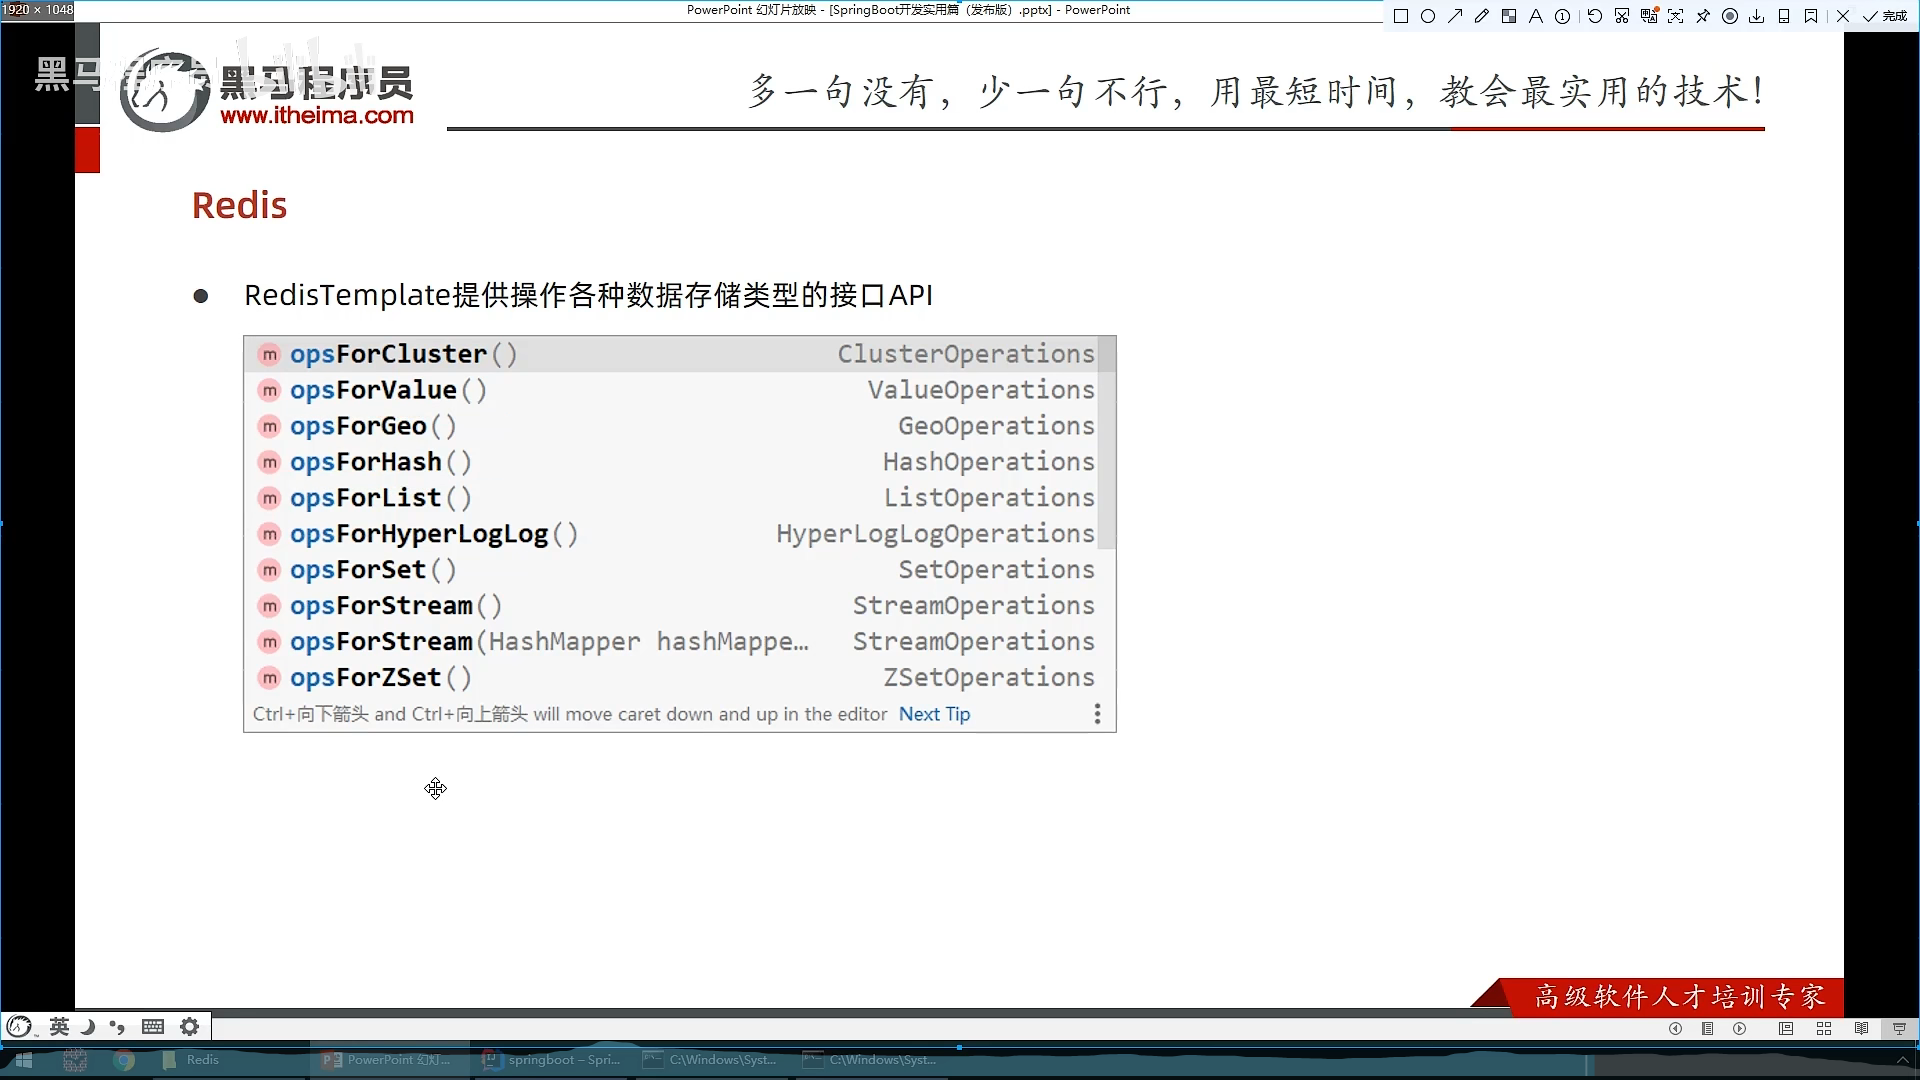Switch to reading view
This screenshot has height=1080, width=1920.
tap(1861, 1028)
